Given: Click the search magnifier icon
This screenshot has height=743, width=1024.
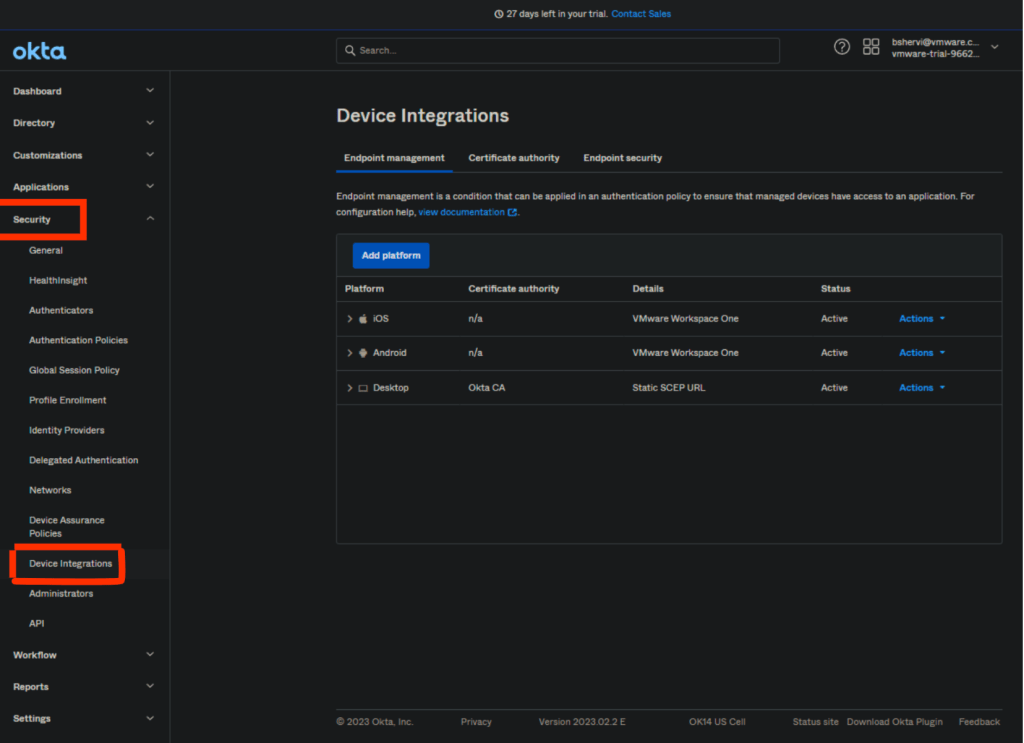Looking at the screenshot, I should (350, 50).
